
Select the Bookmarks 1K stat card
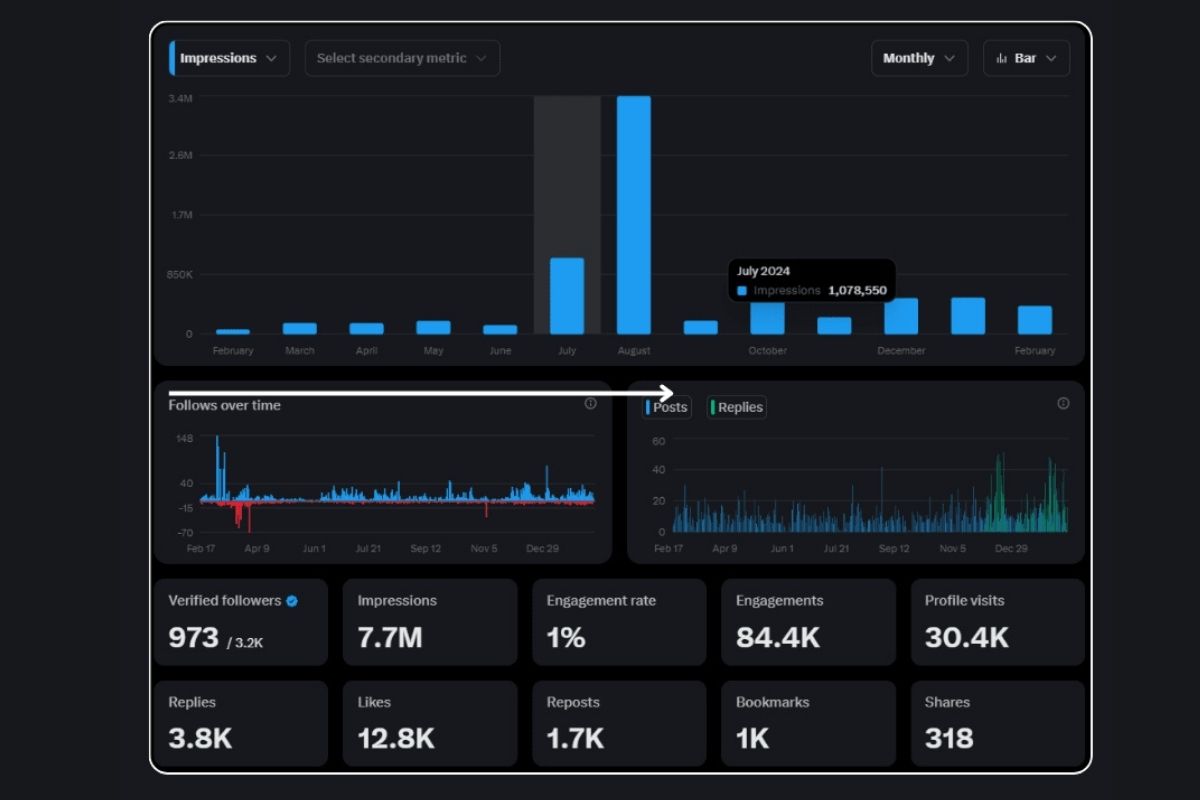[808, 724]
